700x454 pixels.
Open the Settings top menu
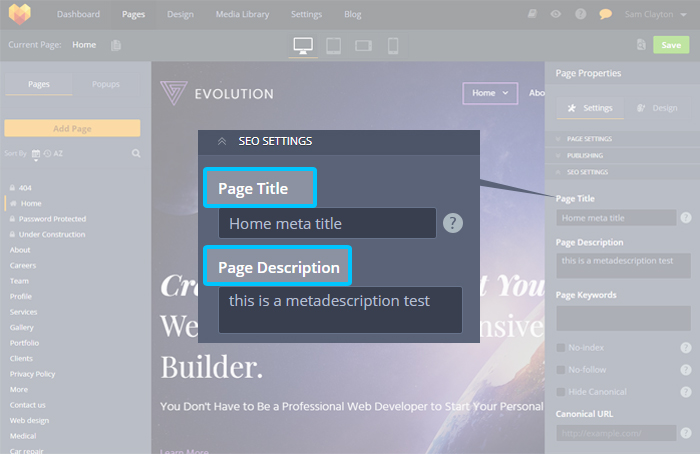point(306,14)
